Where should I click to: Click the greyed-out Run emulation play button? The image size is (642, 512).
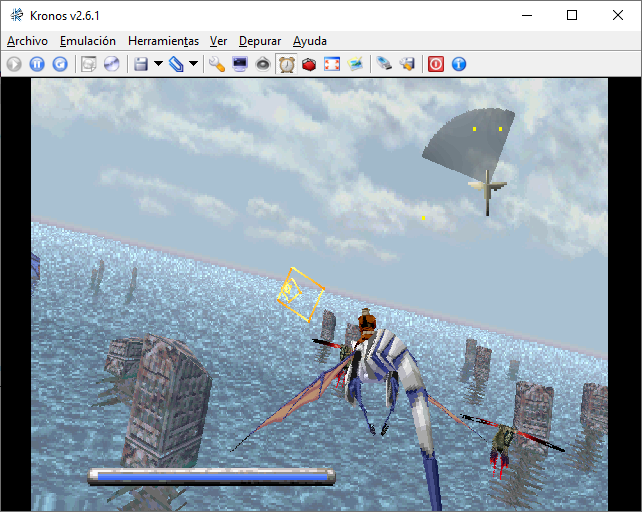(14, 64)
